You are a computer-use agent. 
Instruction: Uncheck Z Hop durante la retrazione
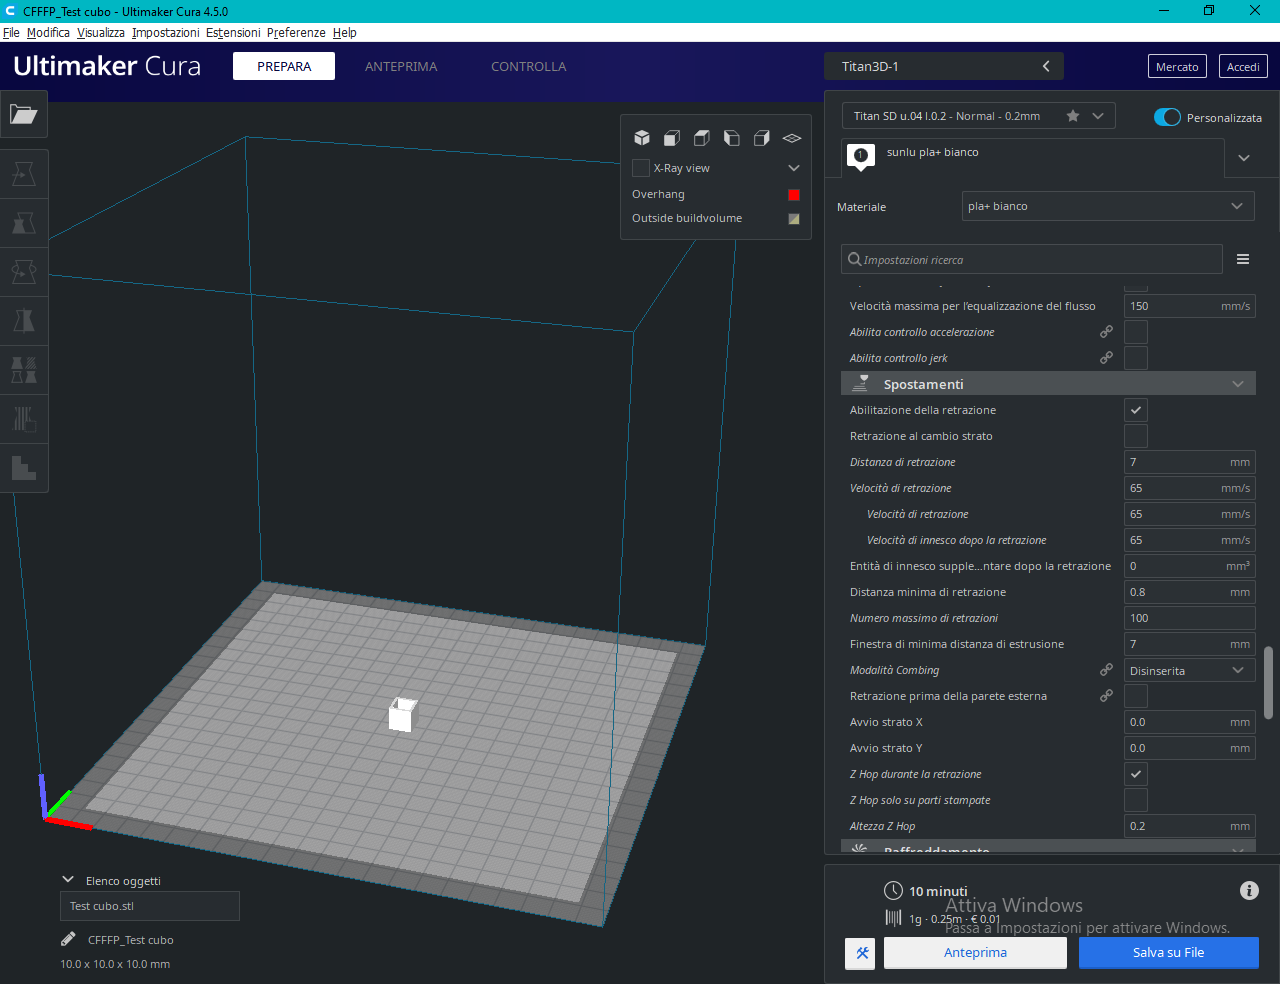click(x=1136, y=774)
